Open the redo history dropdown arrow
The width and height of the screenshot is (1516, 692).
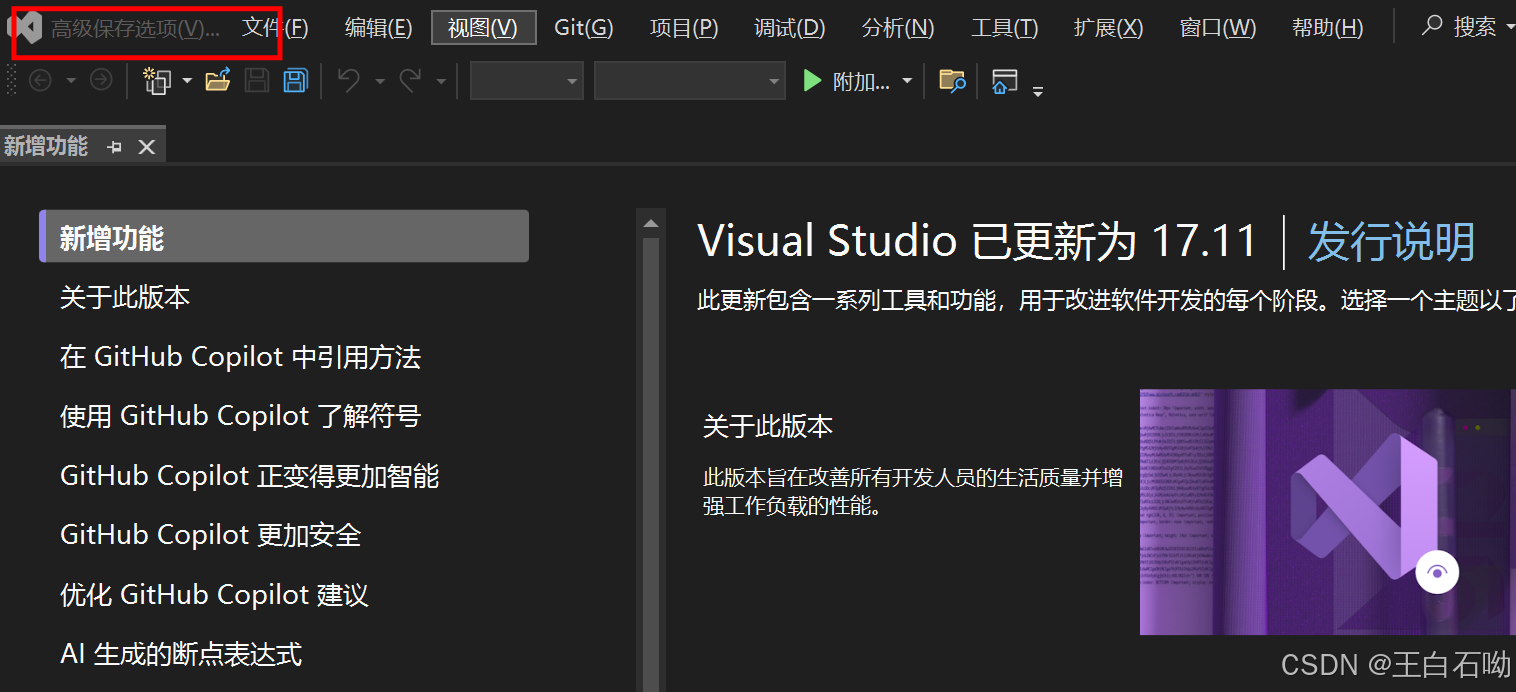(441, 81)
